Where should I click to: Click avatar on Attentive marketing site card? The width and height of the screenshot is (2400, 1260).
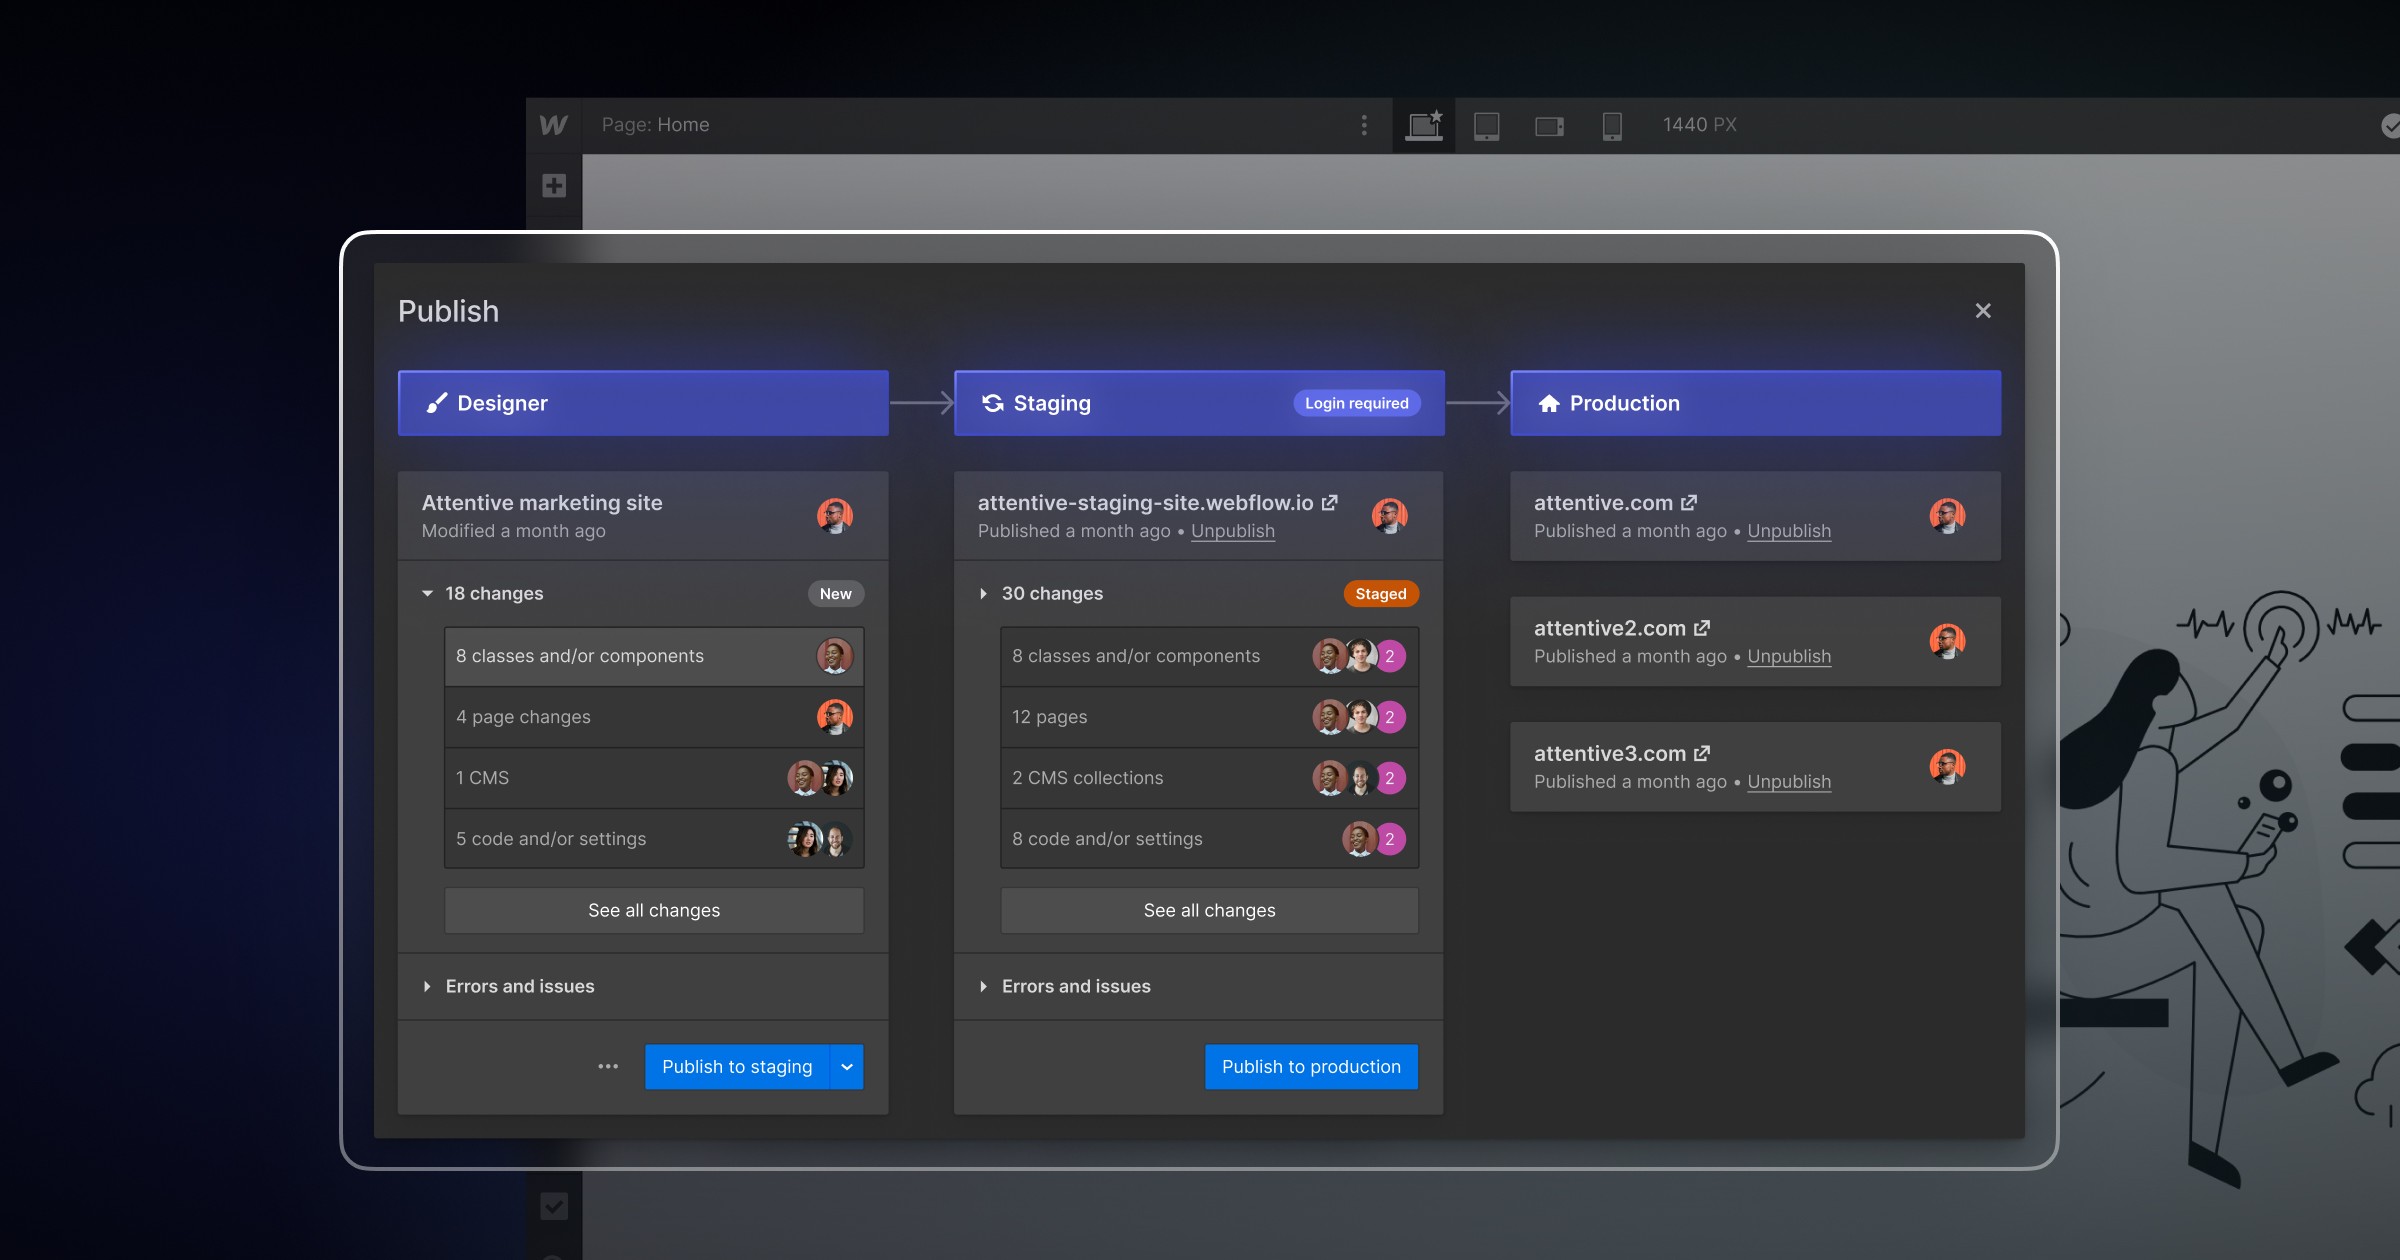click(x=835, y=516)
